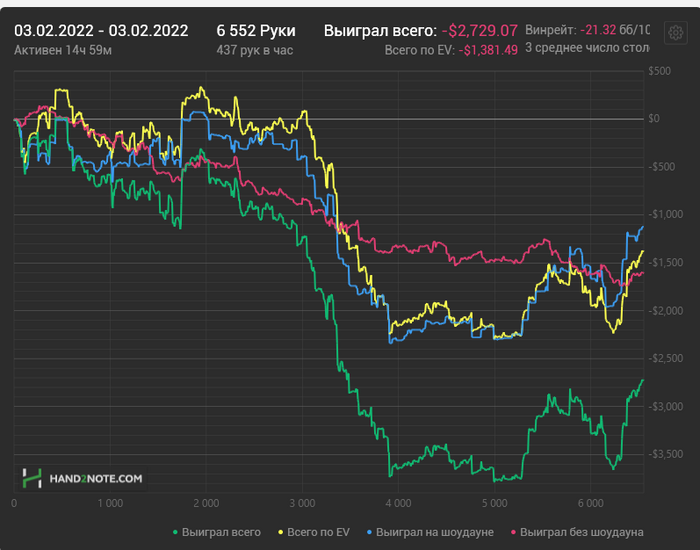Viewport: 700px width, 550px height.
Task: Click the "-$3,000" y-axis label
Action: pos(666,406)
